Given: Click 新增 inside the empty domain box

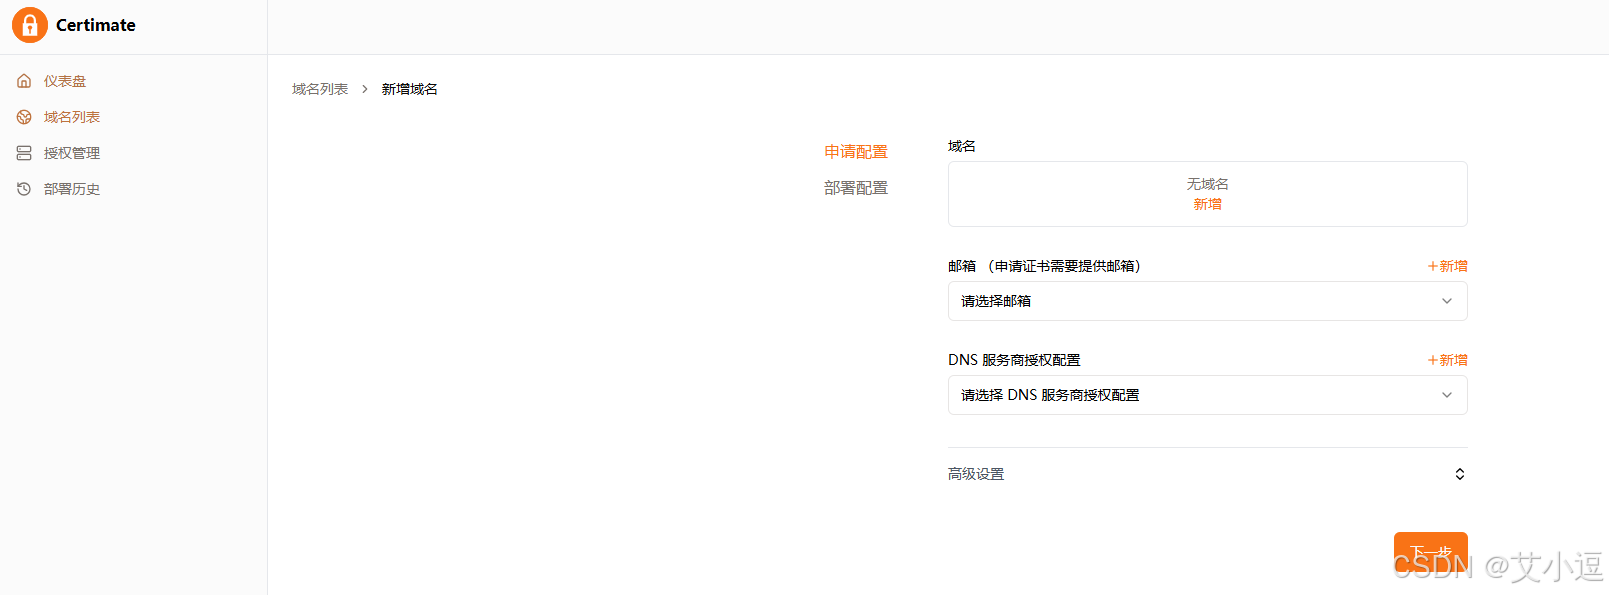Looking at the screenshot, I should pos(1208,204).
